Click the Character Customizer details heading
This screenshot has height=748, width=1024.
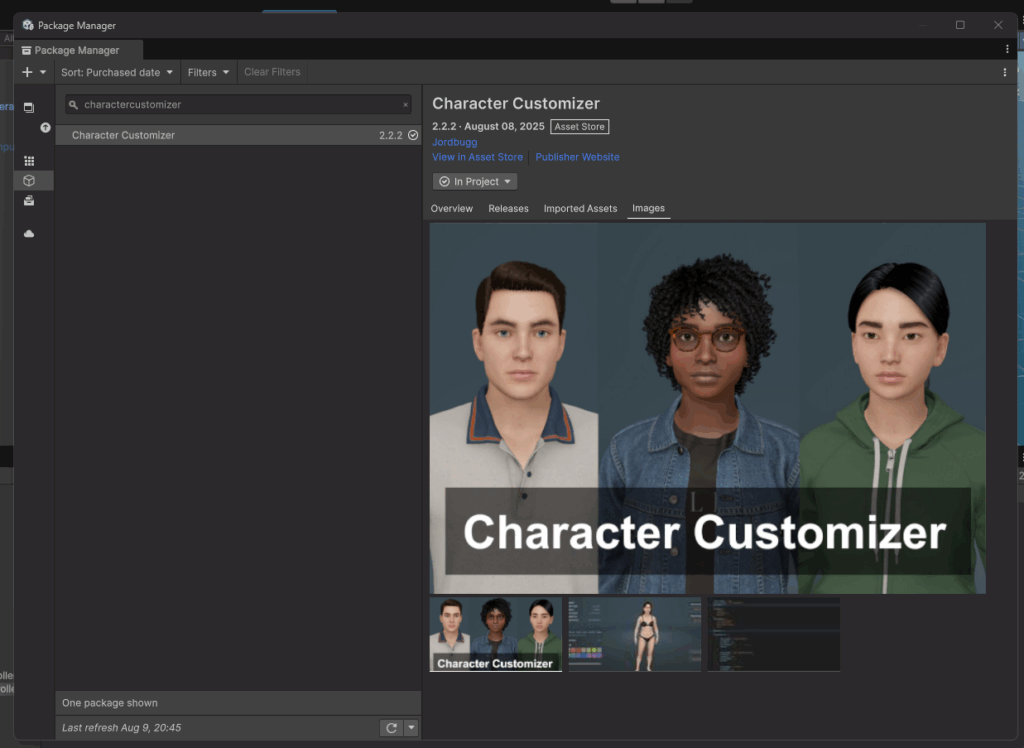(516, 103)
